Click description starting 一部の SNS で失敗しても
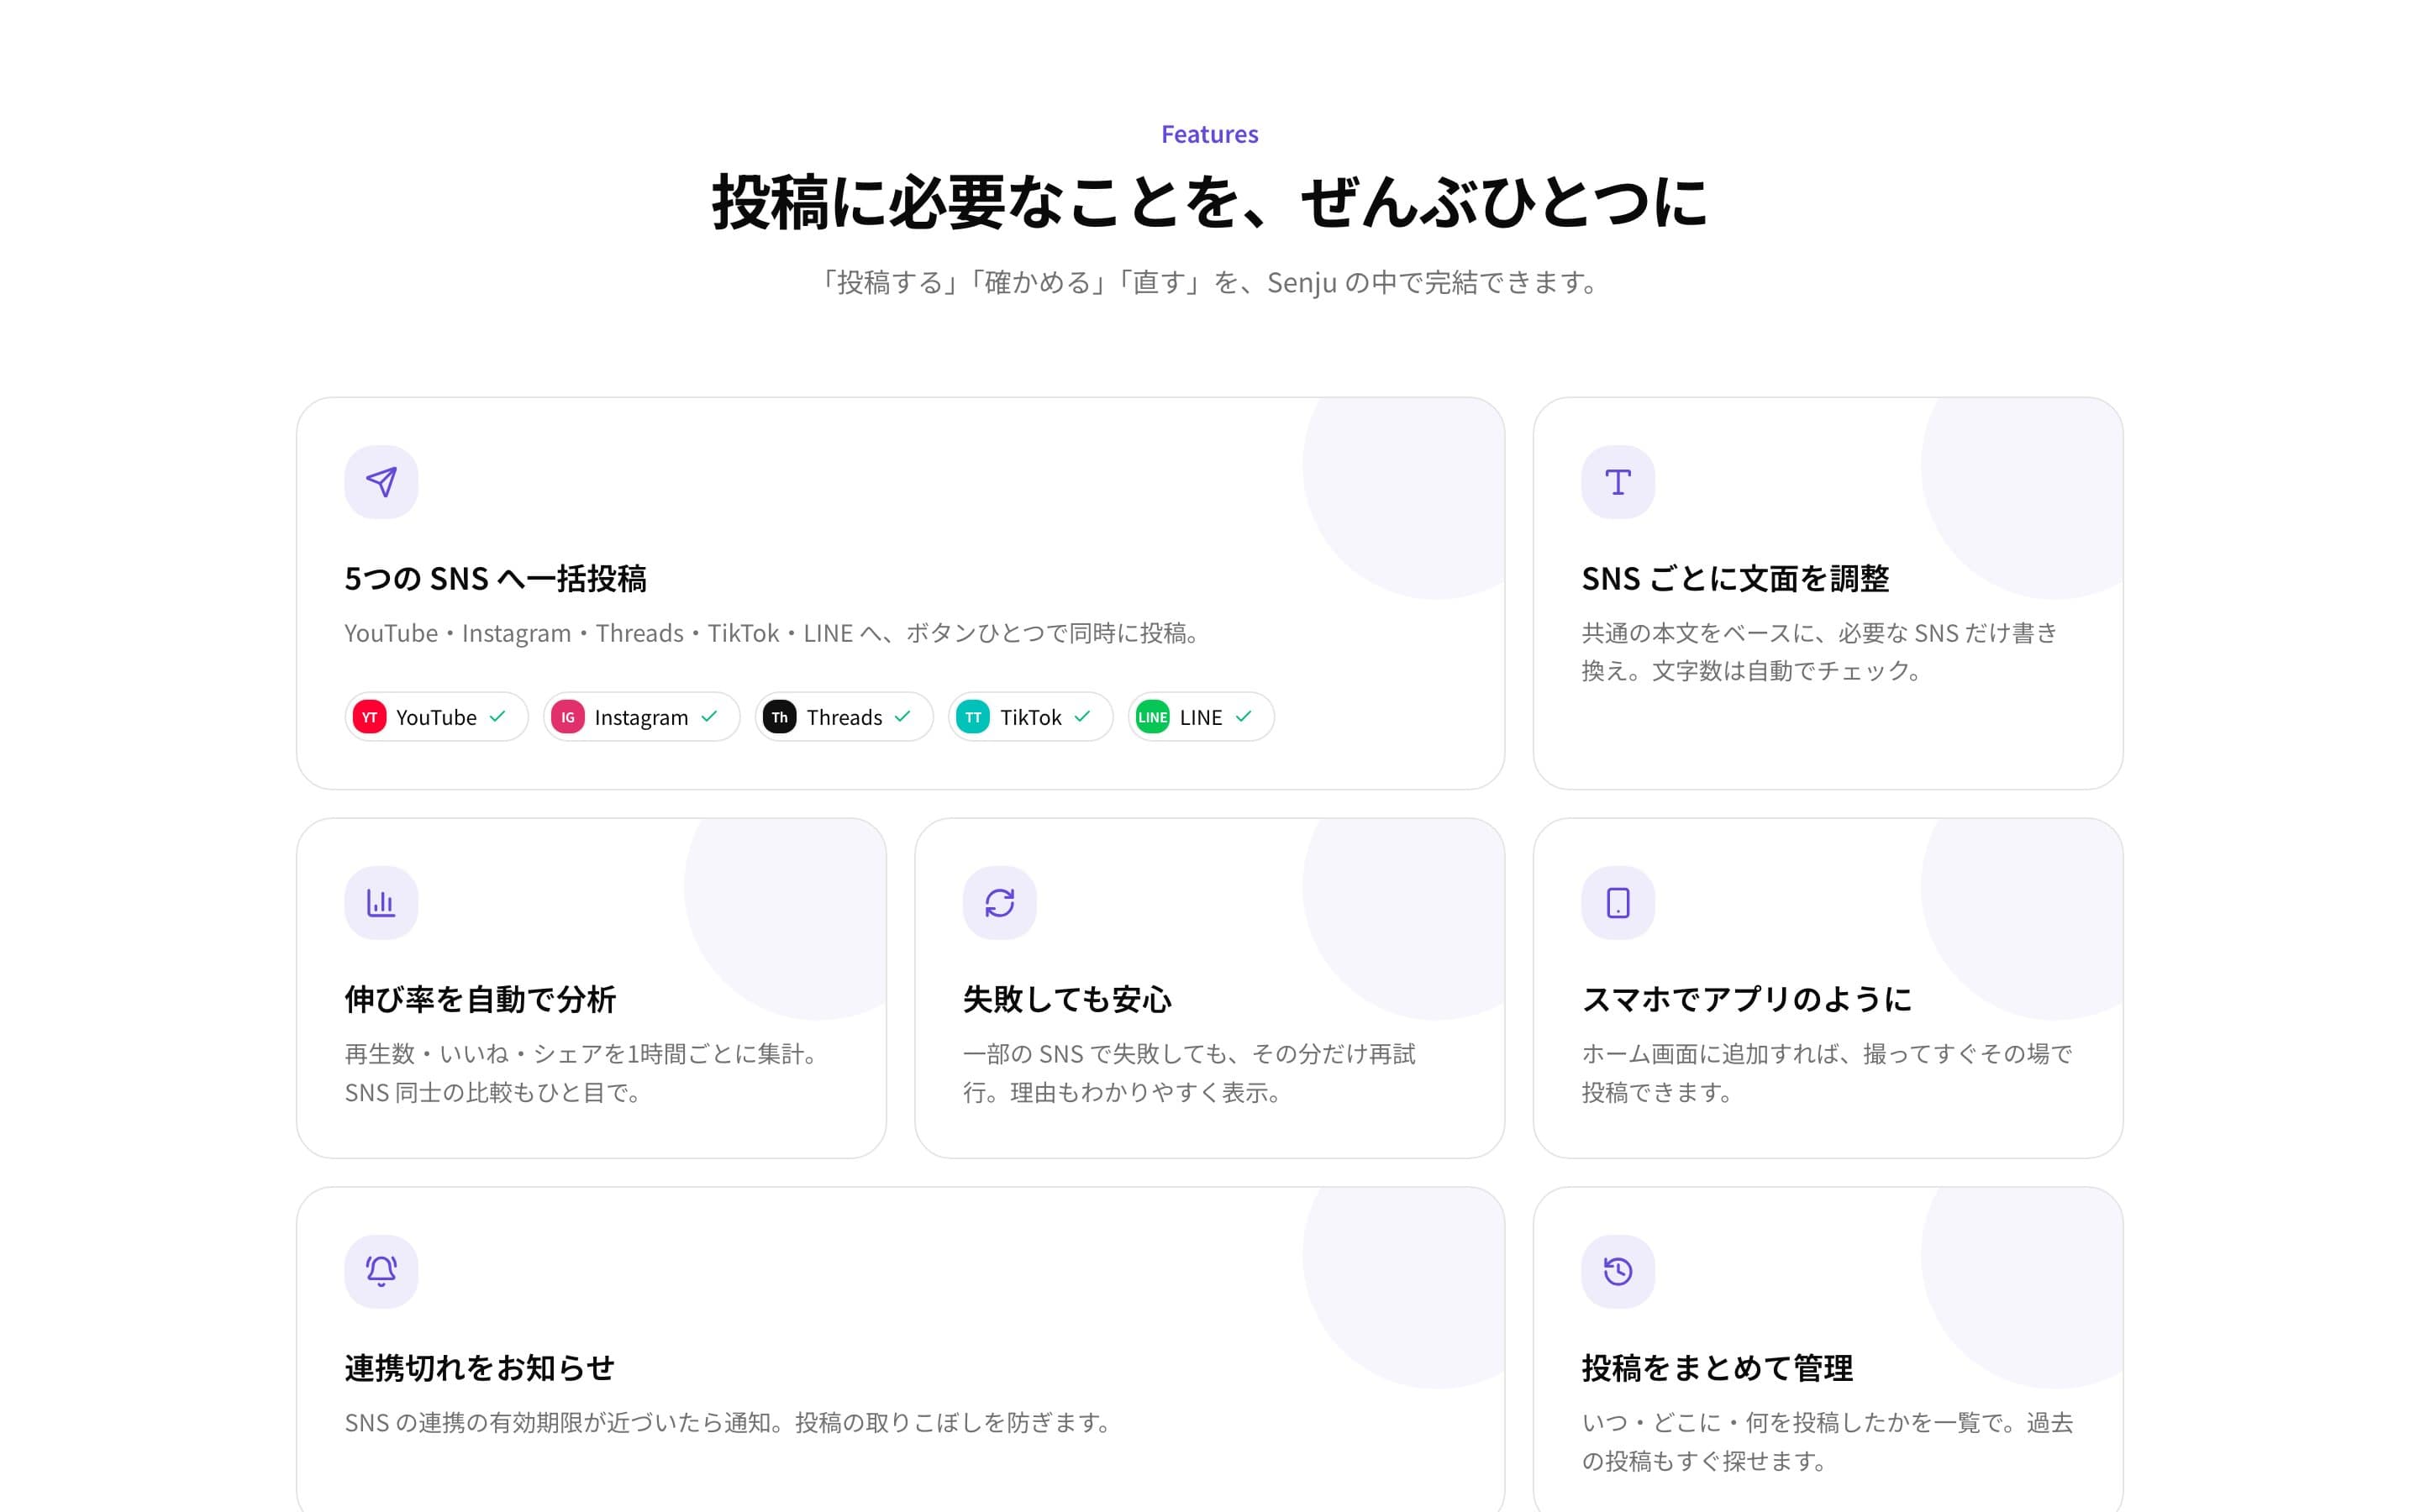 click(x=1189, y=1073)
